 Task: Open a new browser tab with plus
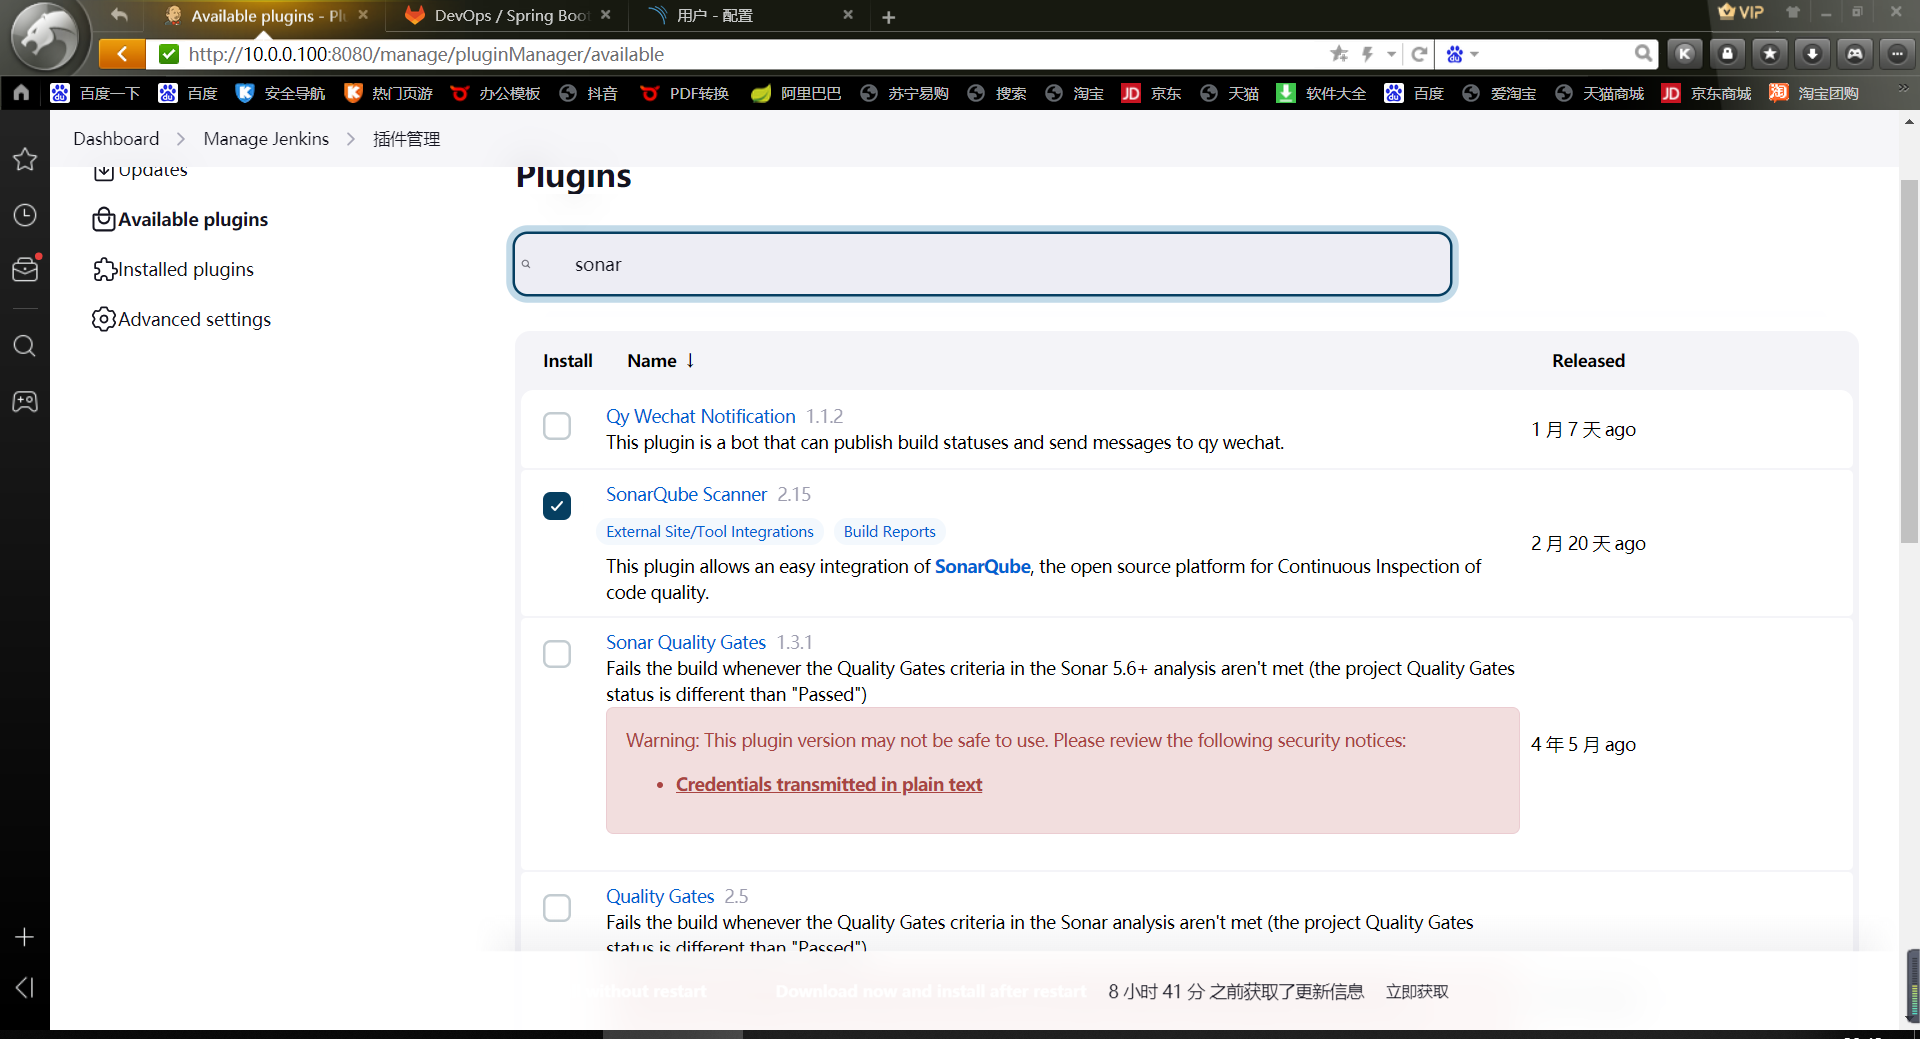click(888, 17)
